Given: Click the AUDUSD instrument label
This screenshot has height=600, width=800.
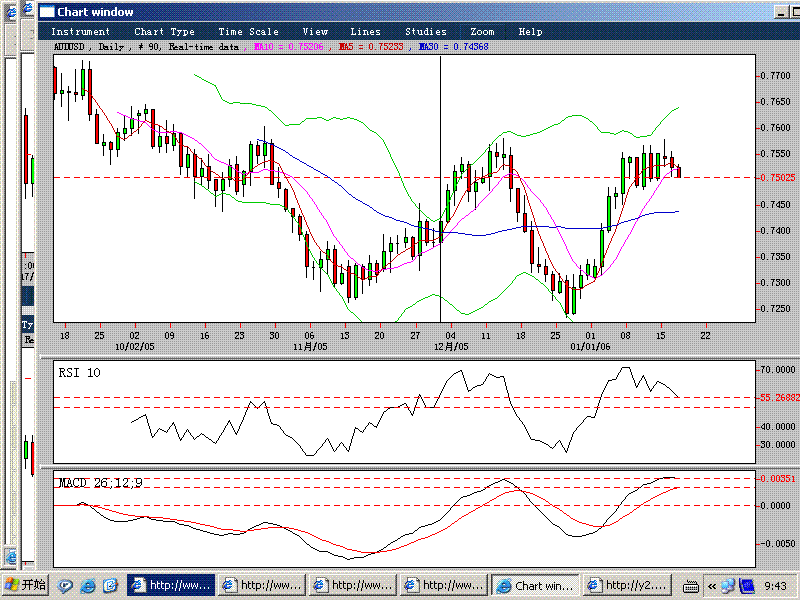Looking at the screenshot, I should coord(69,46).
